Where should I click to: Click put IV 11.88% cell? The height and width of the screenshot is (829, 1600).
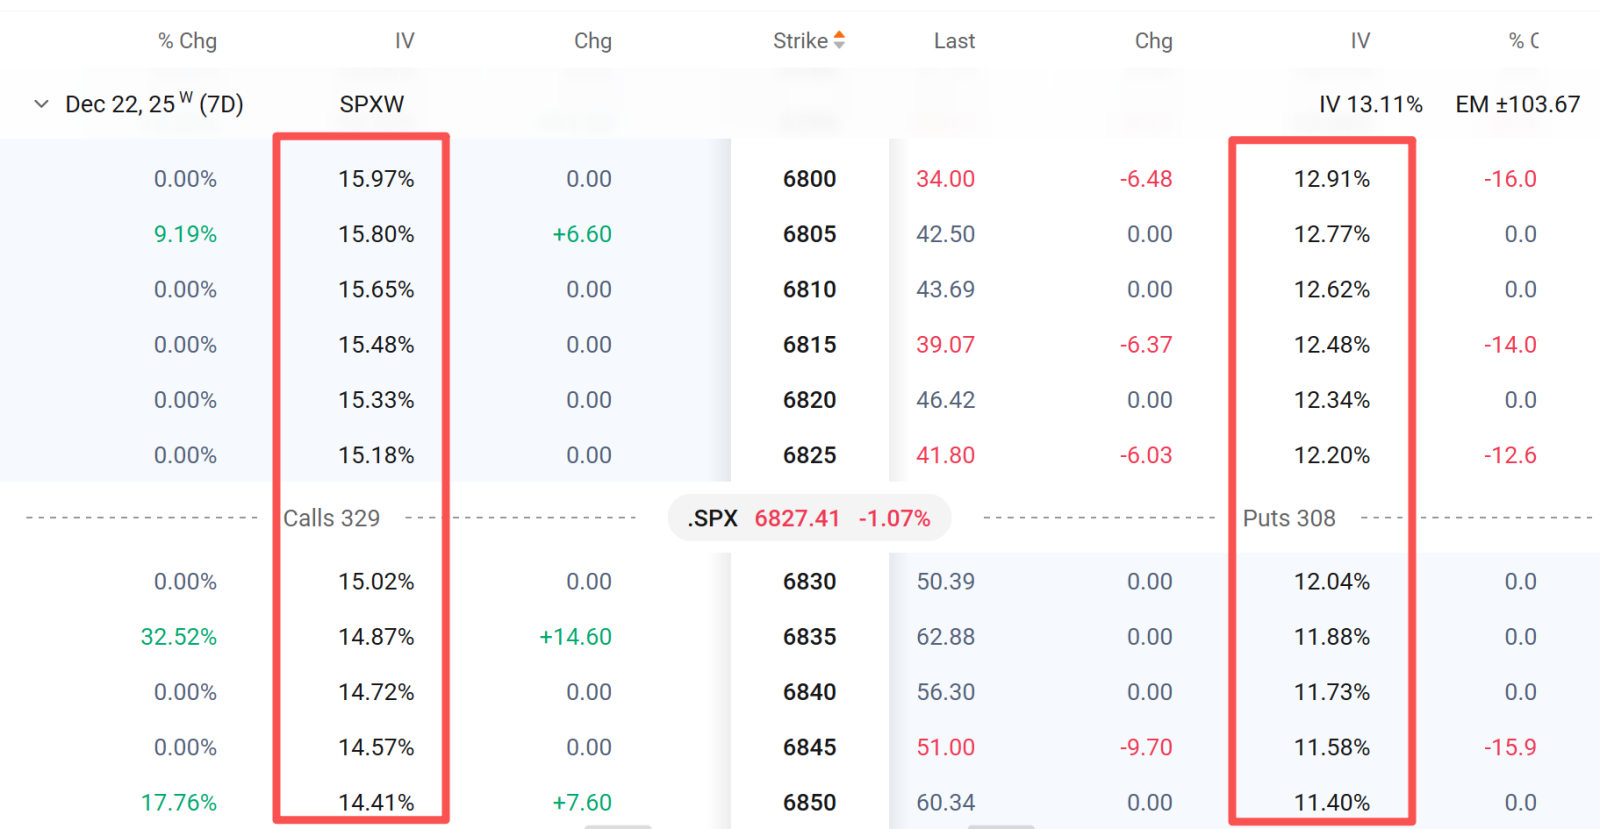click(x=1332, y=637)
